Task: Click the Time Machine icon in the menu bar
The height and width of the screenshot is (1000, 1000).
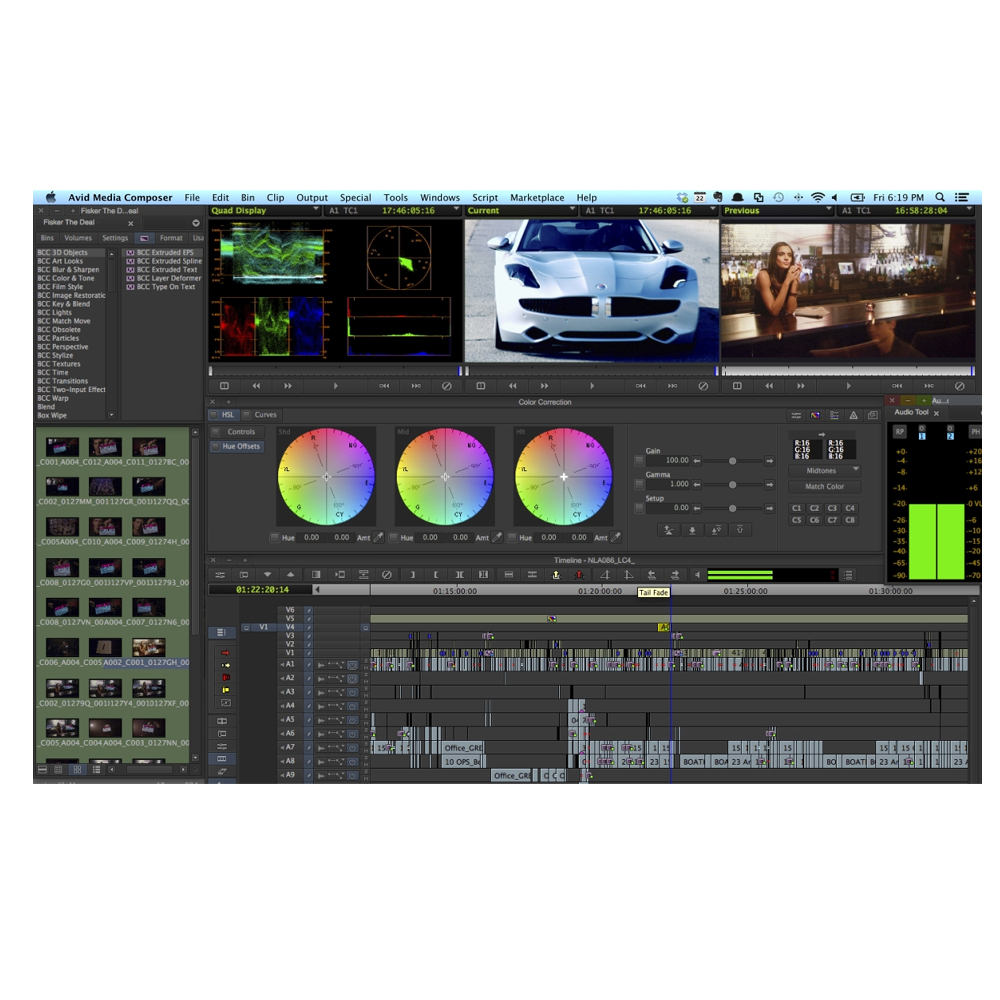Action: [x=778, y=197]
